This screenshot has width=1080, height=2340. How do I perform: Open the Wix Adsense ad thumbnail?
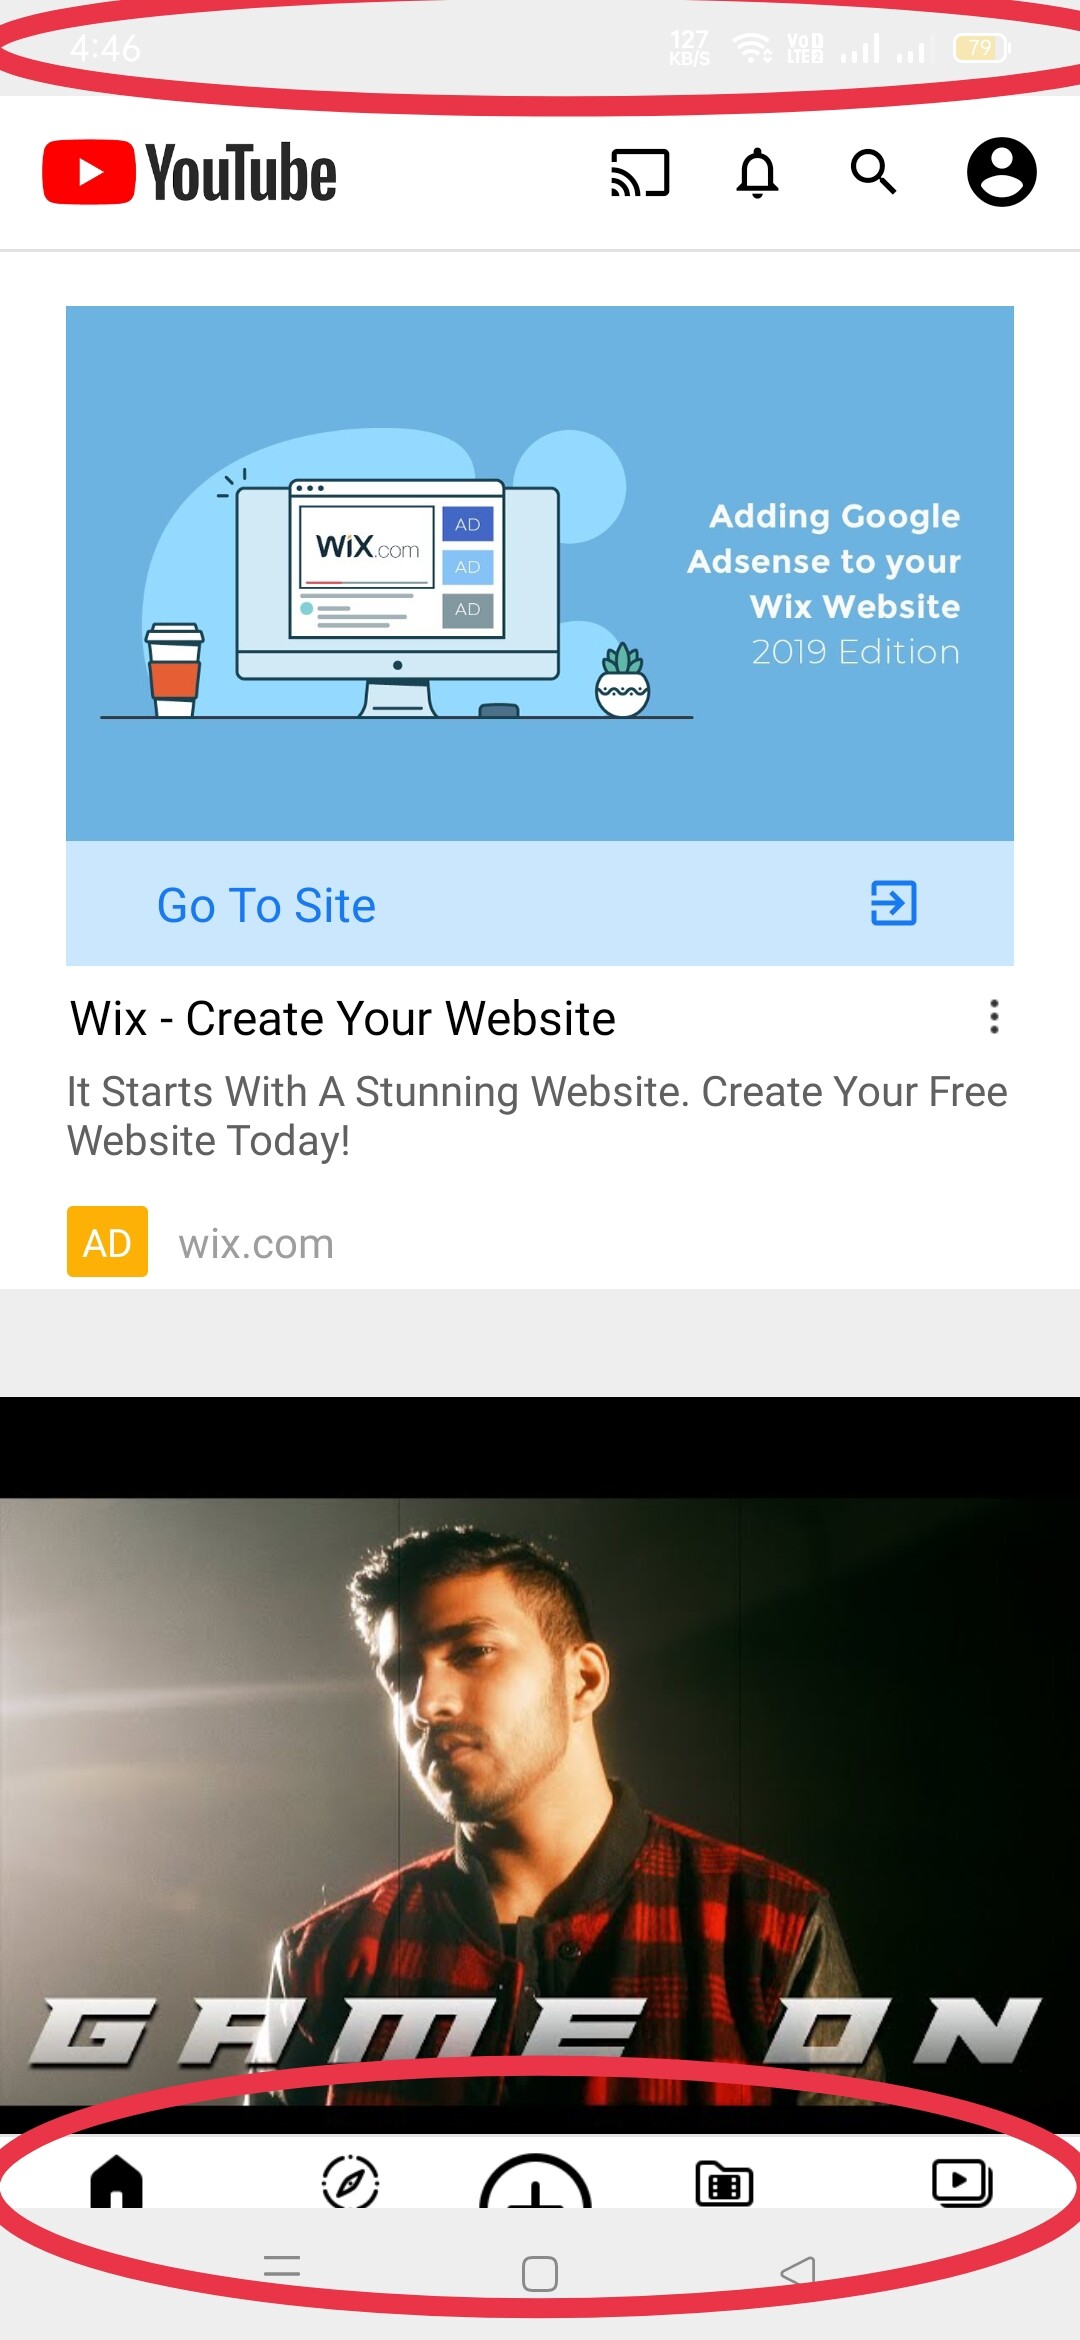tap(540, 573)
